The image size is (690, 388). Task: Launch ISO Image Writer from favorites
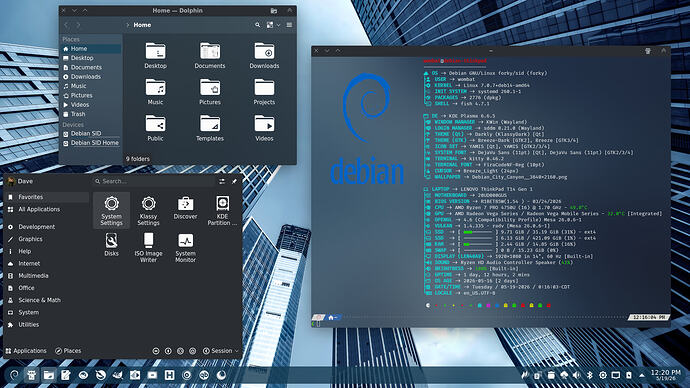[148, 248]
